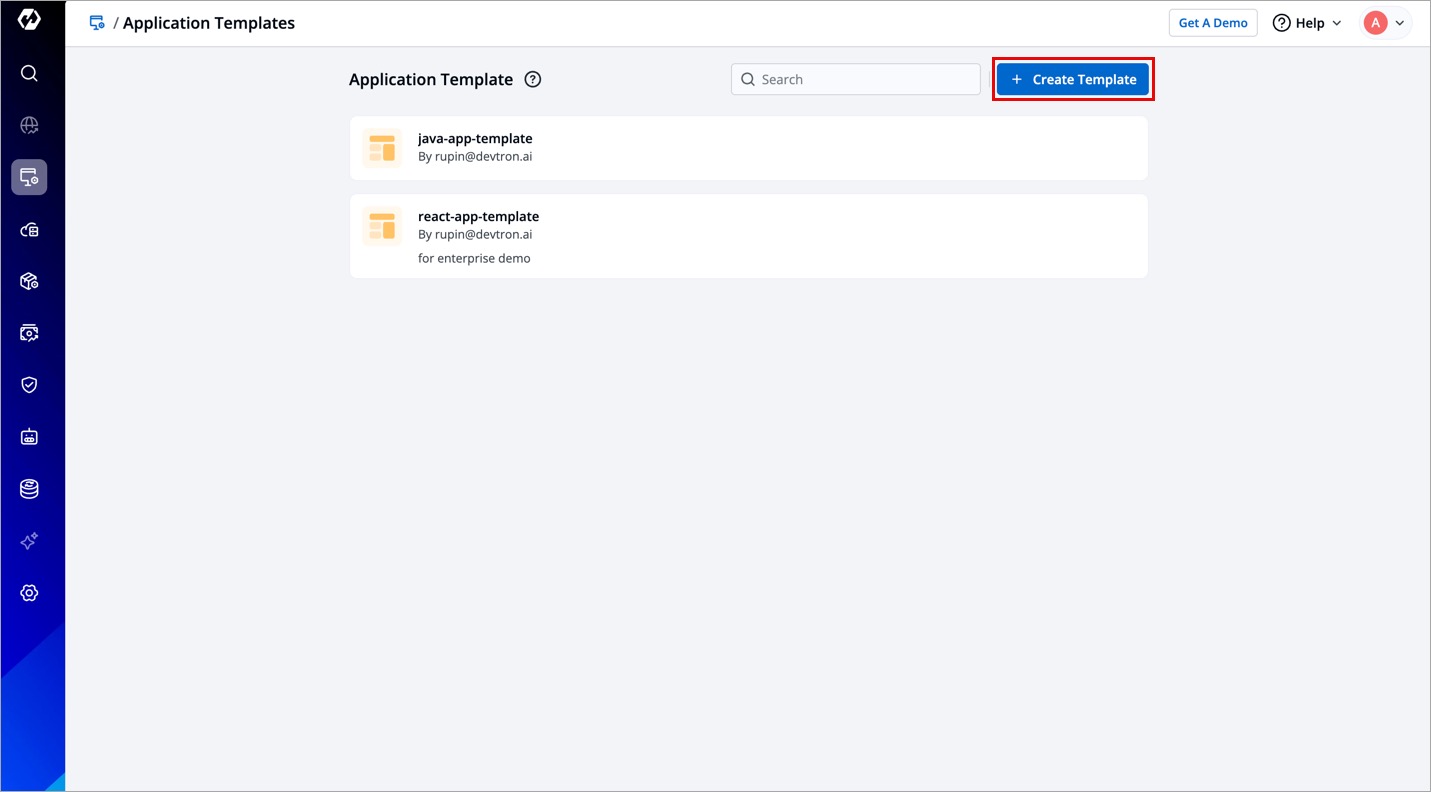Click the Create Template button
Viewport: 1431px width, 792px height.
click(x=1073, y=80)
